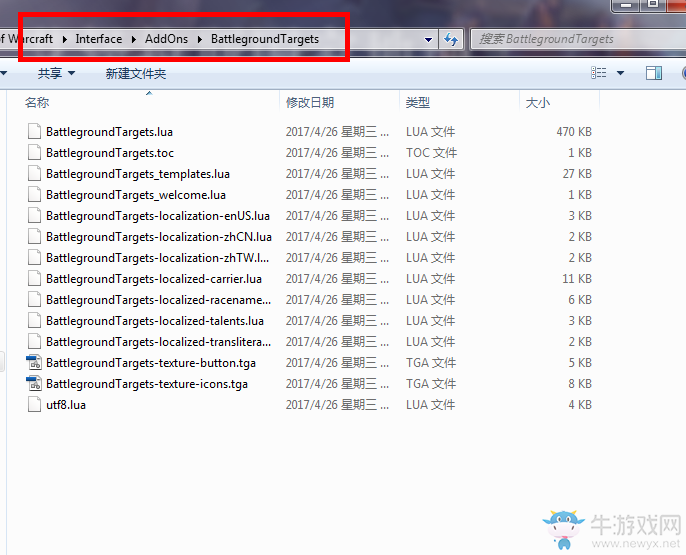
Task: Click the 11 KB size cell
Action: [x=577, y=279]
